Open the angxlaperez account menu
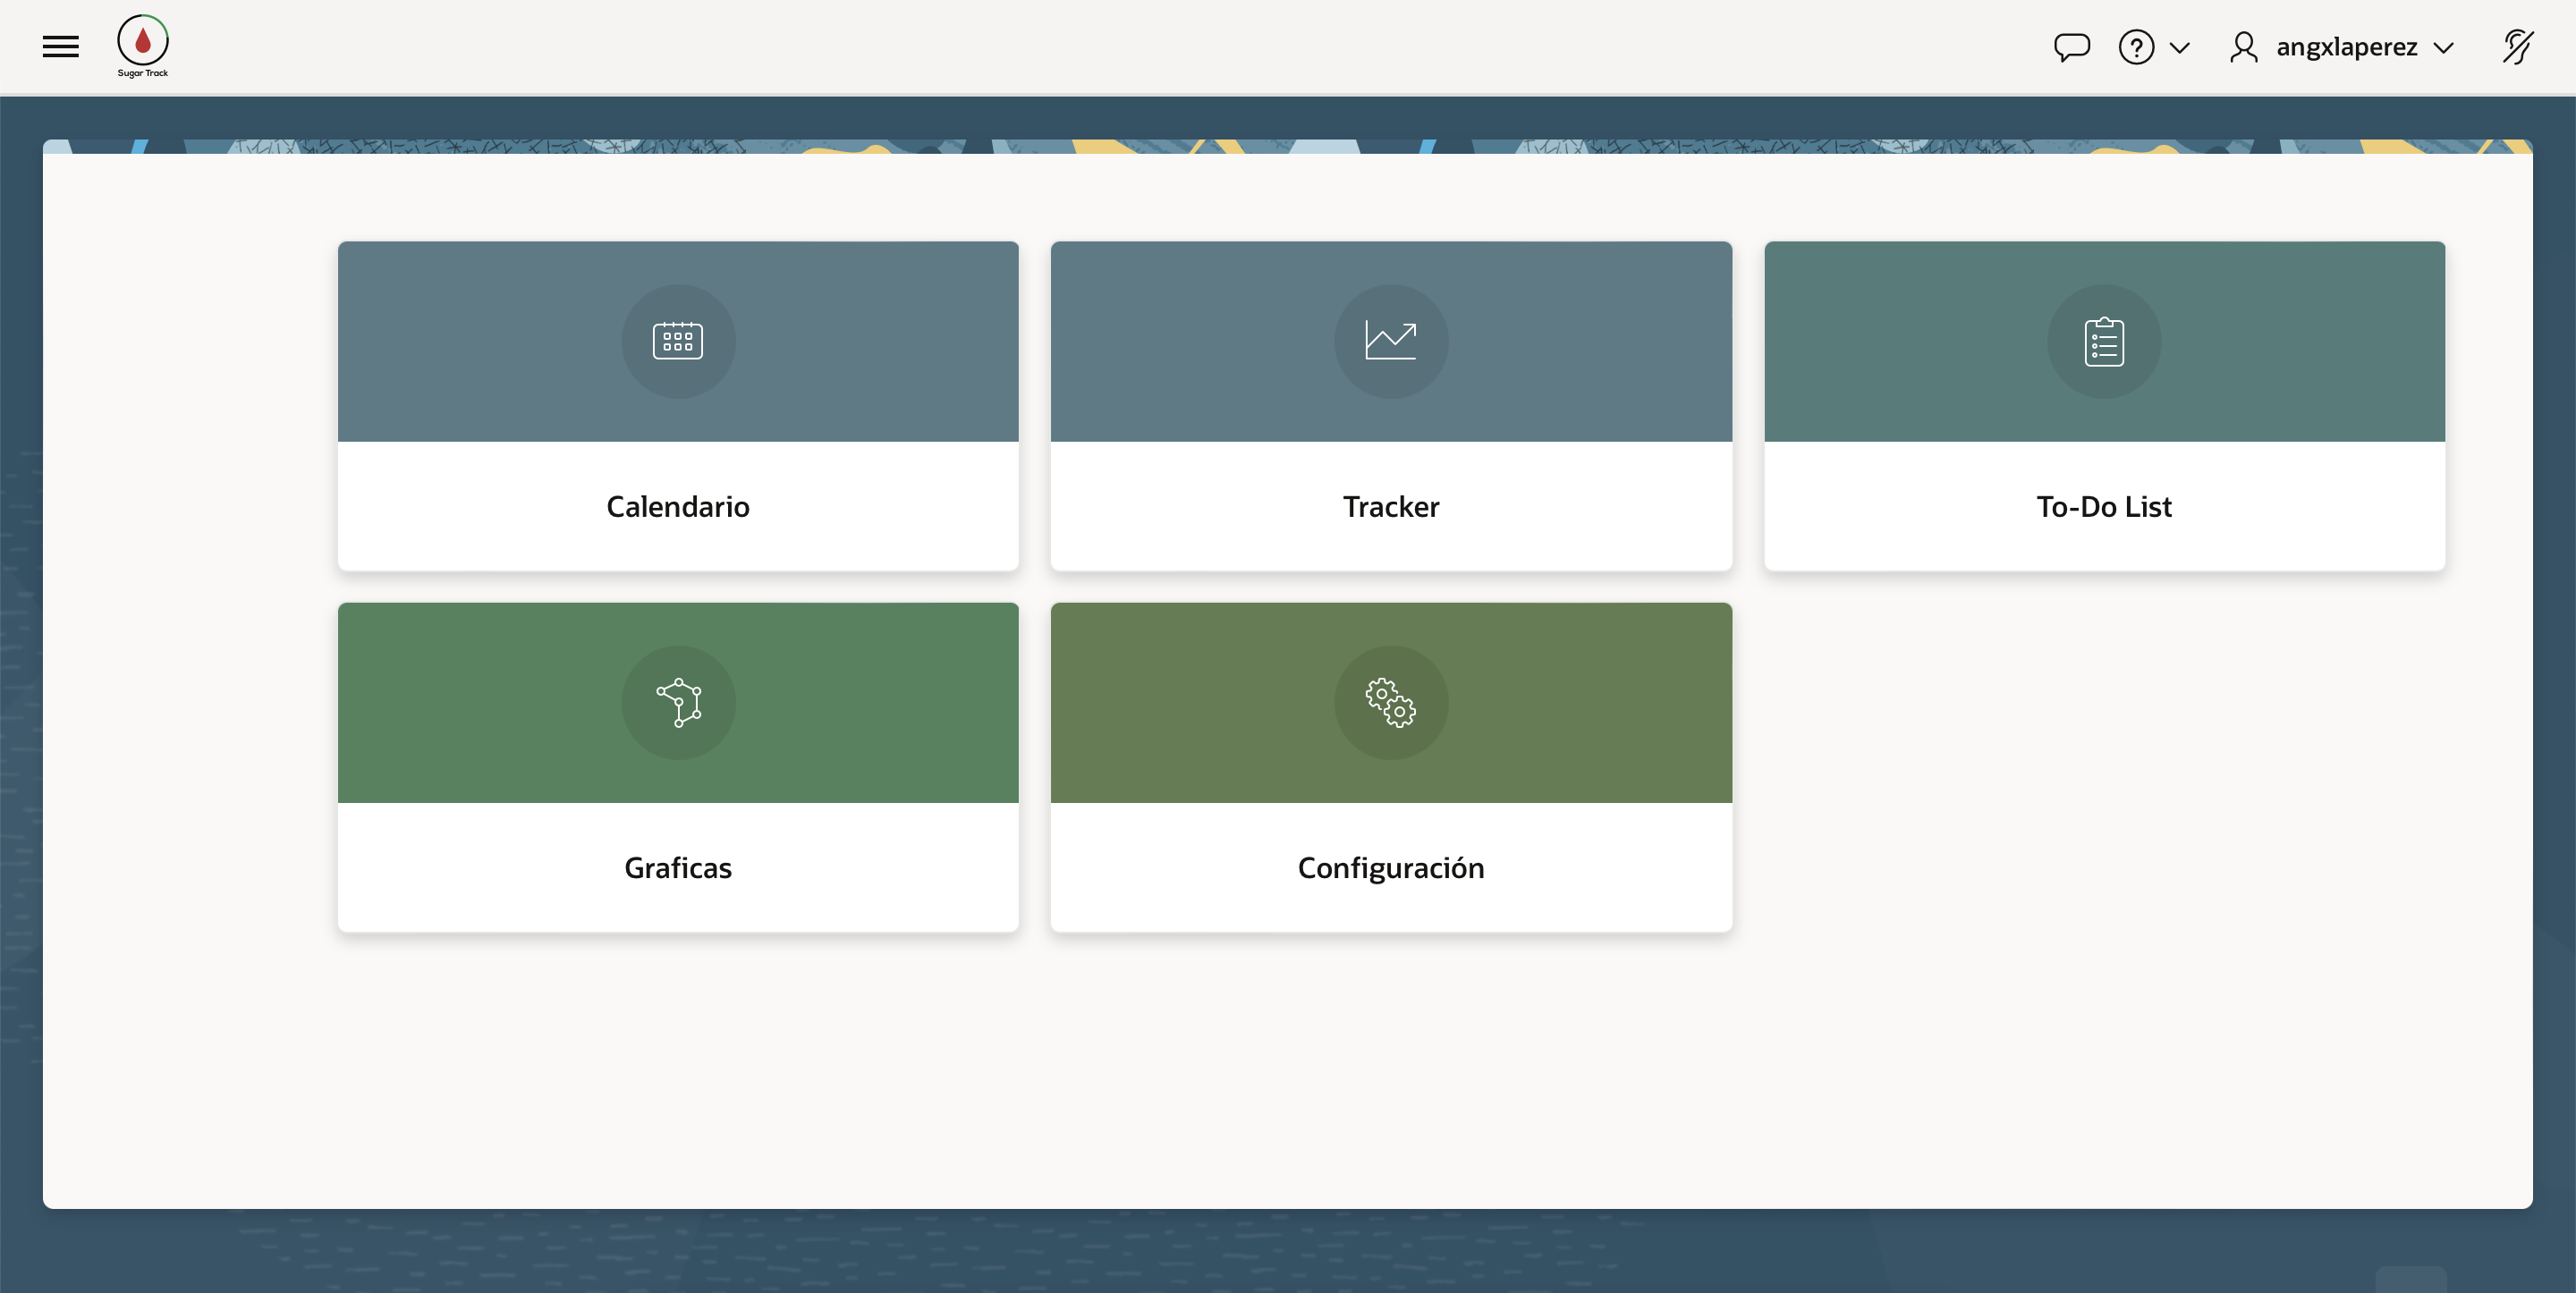The image size is (2576, 1293). [2346, 47]
